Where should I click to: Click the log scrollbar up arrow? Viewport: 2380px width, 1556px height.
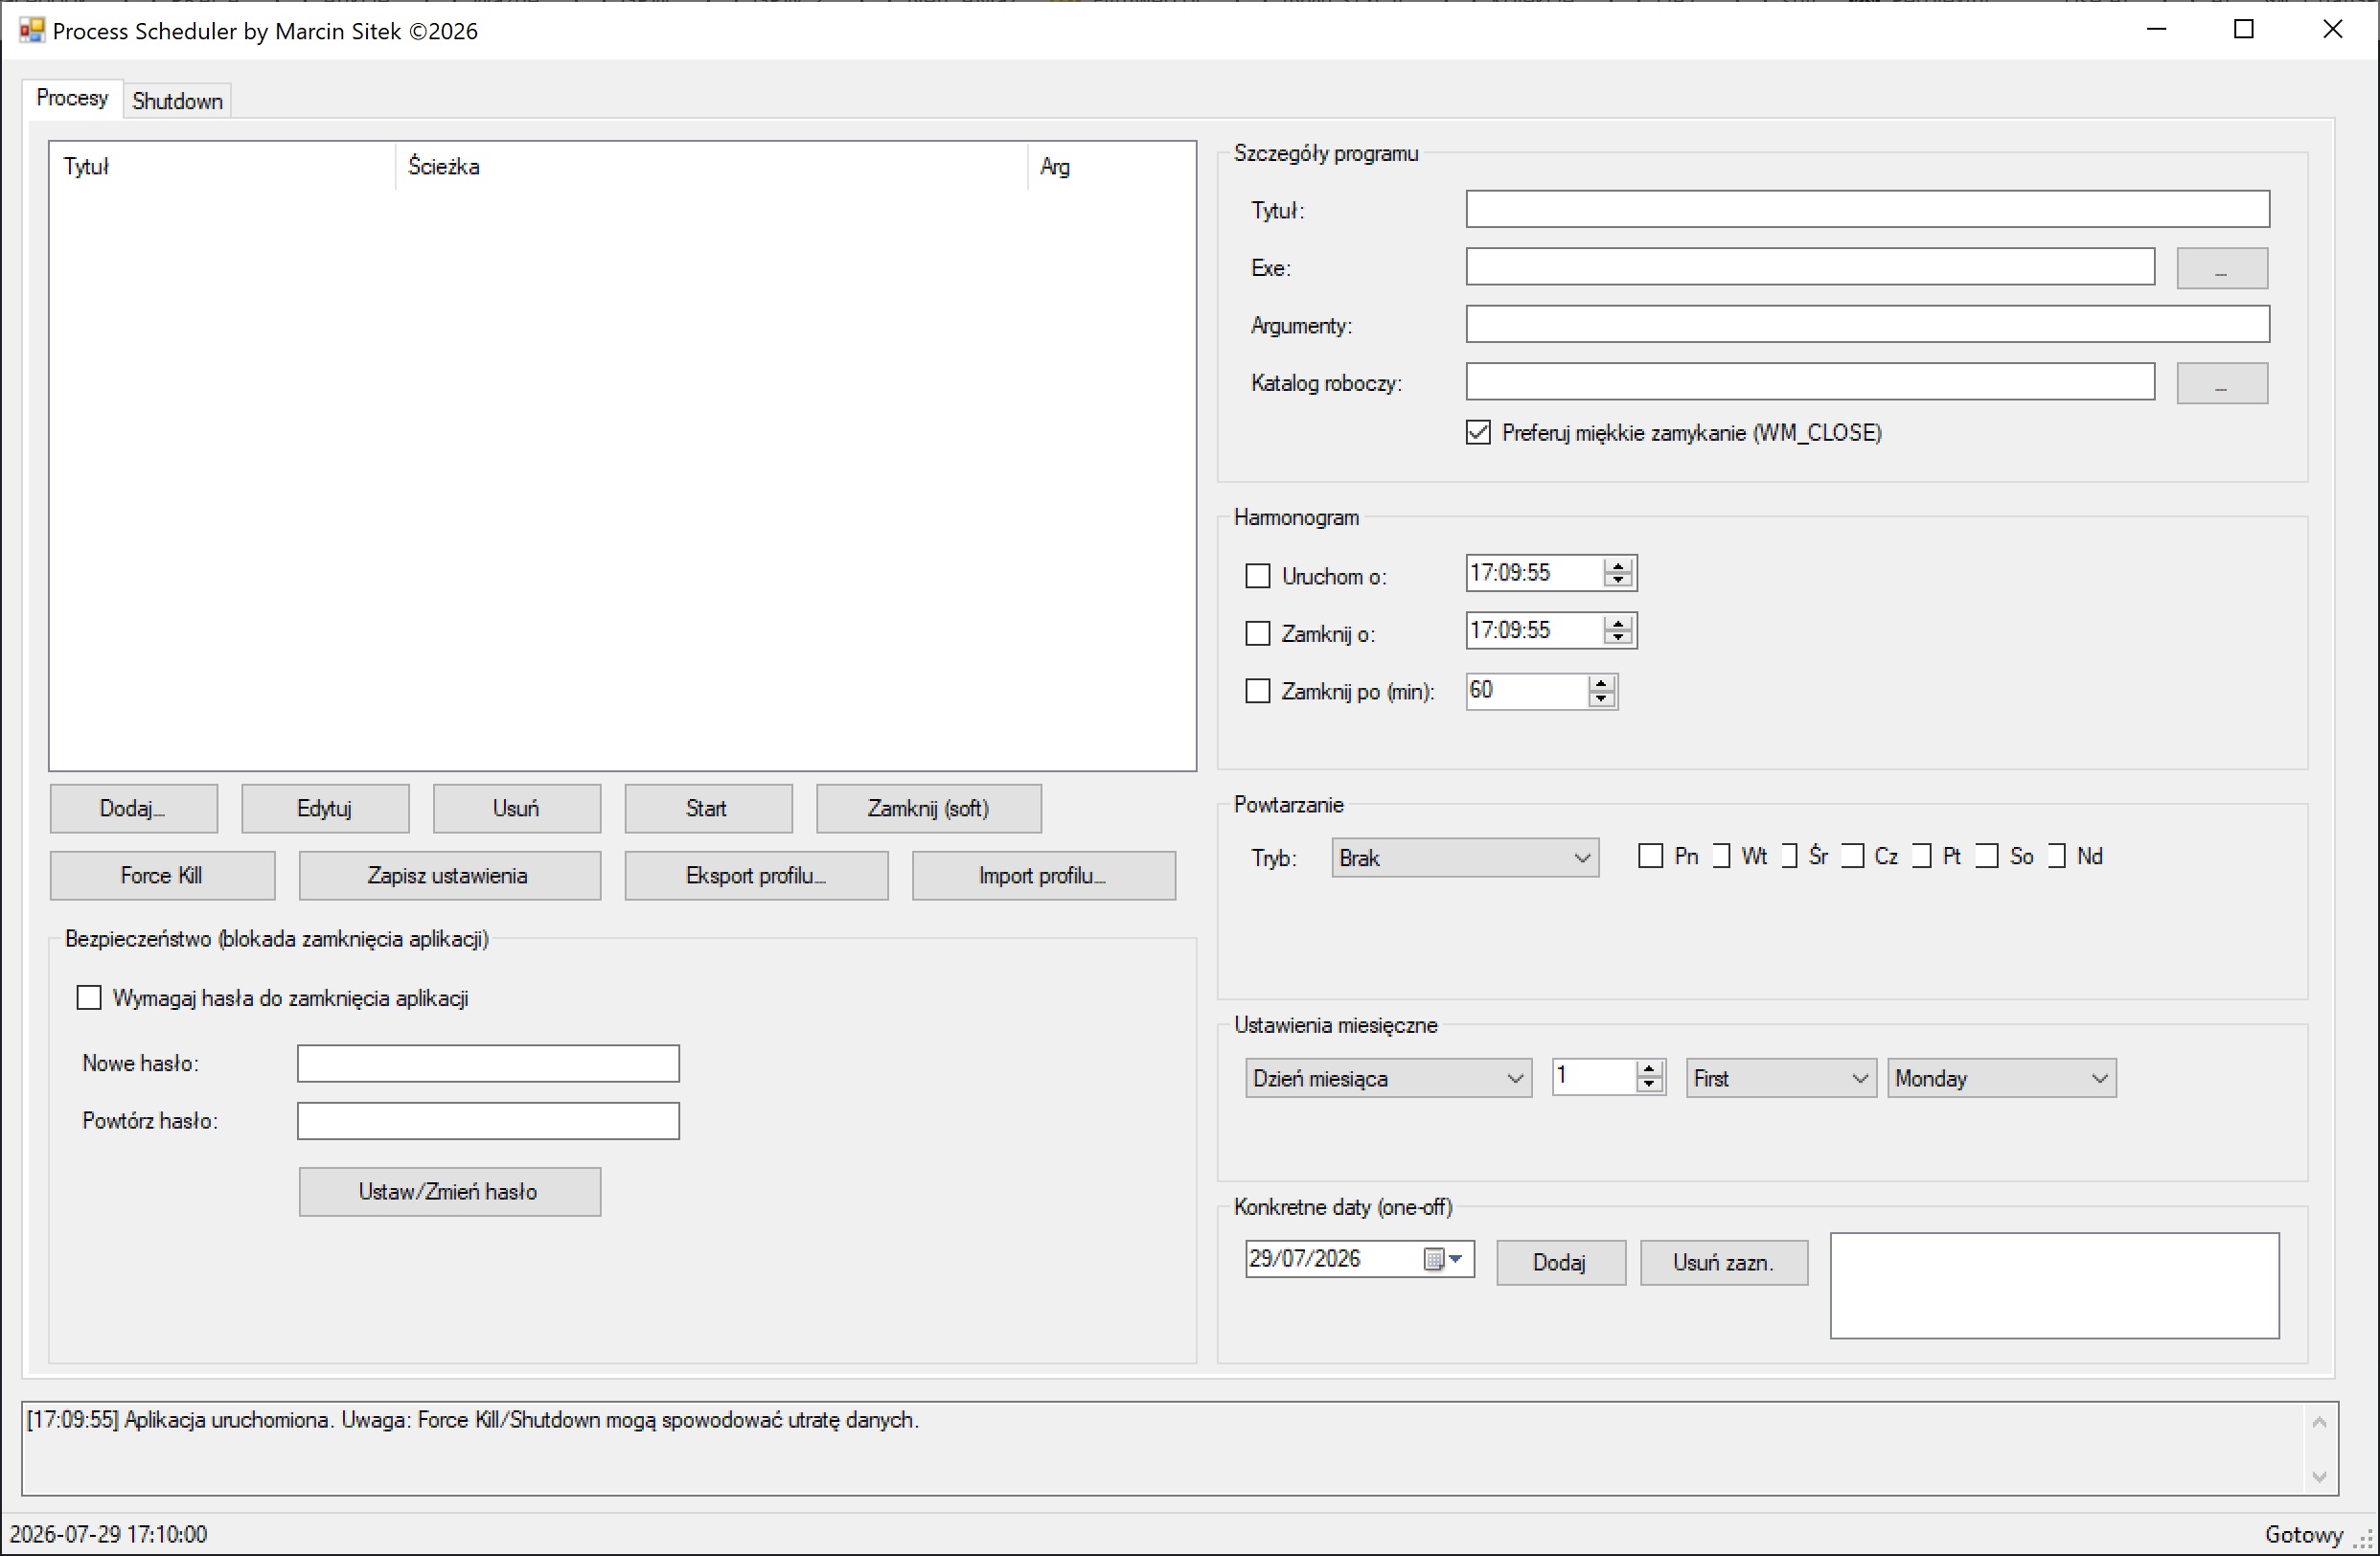[2321, 1422]
